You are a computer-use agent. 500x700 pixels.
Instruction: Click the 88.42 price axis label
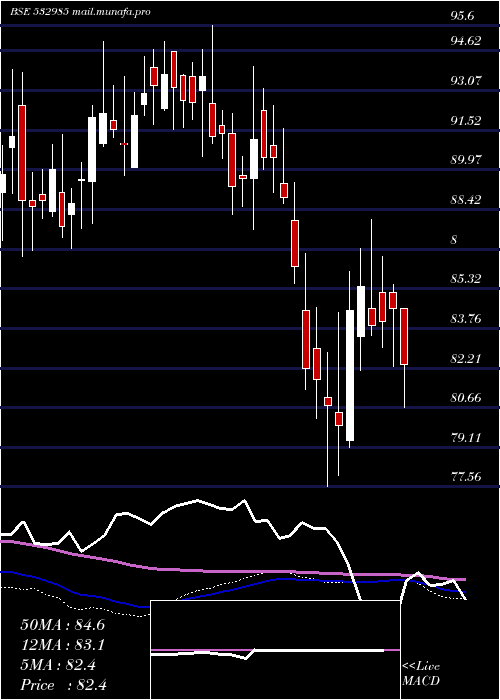click(466, 200)
